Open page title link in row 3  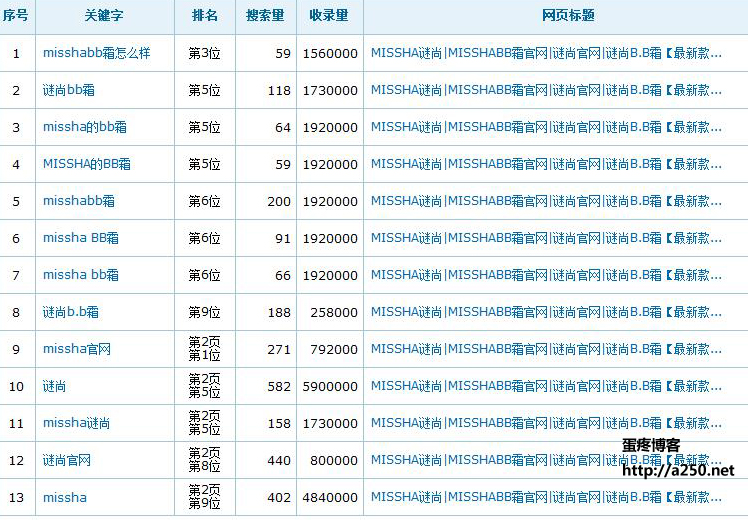(x=546, y=127)
